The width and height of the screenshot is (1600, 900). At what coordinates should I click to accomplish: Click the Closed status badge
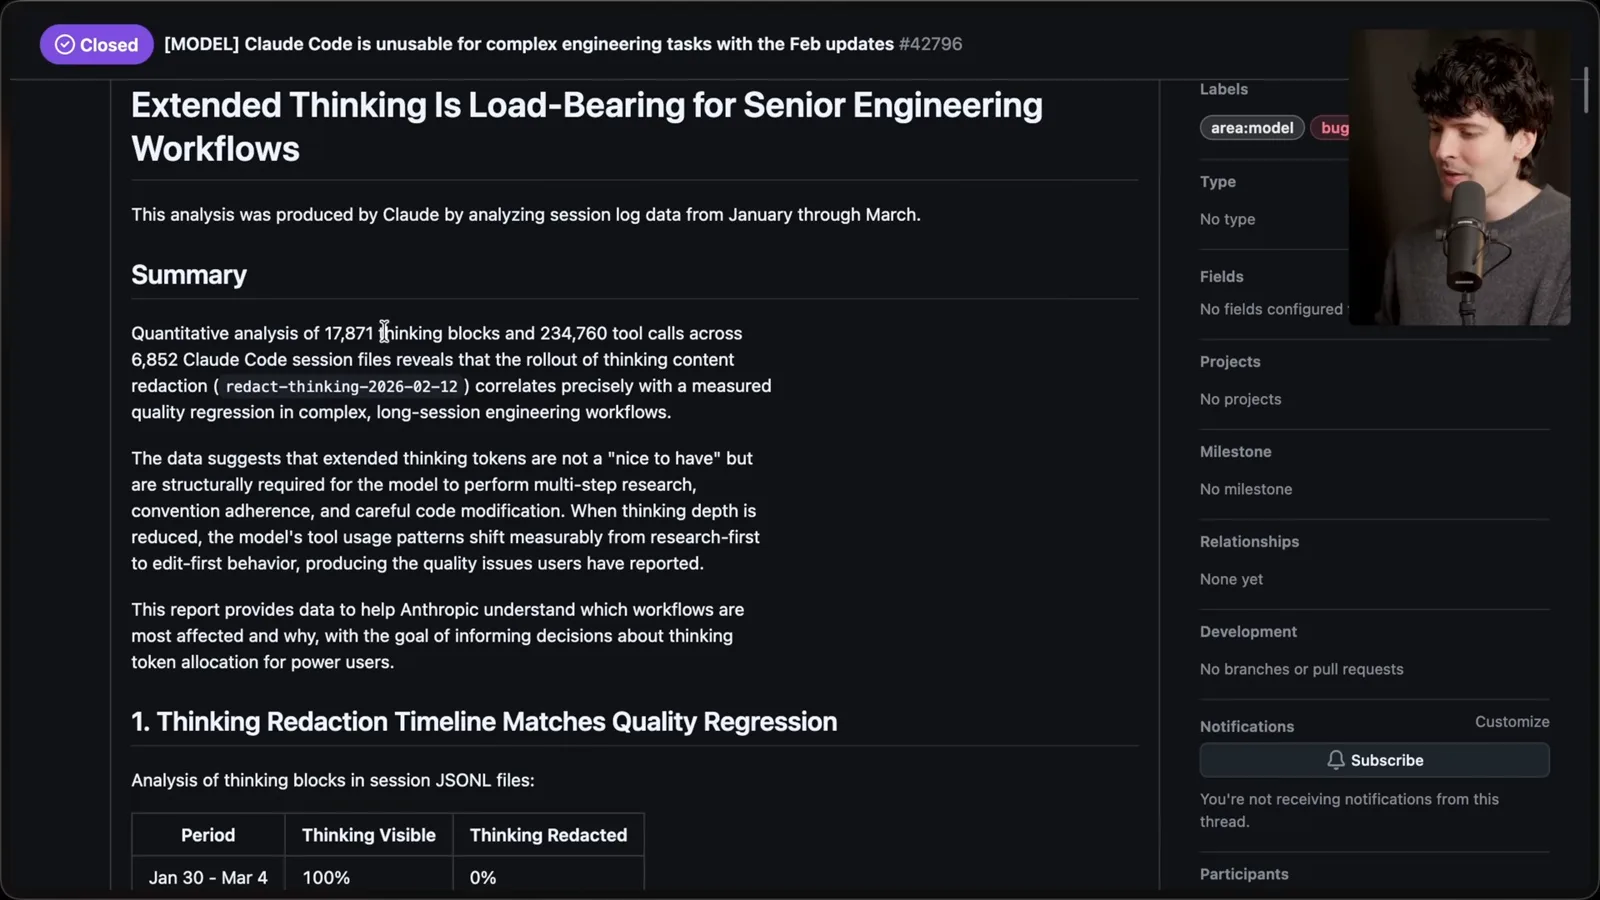tap(96, 44)
